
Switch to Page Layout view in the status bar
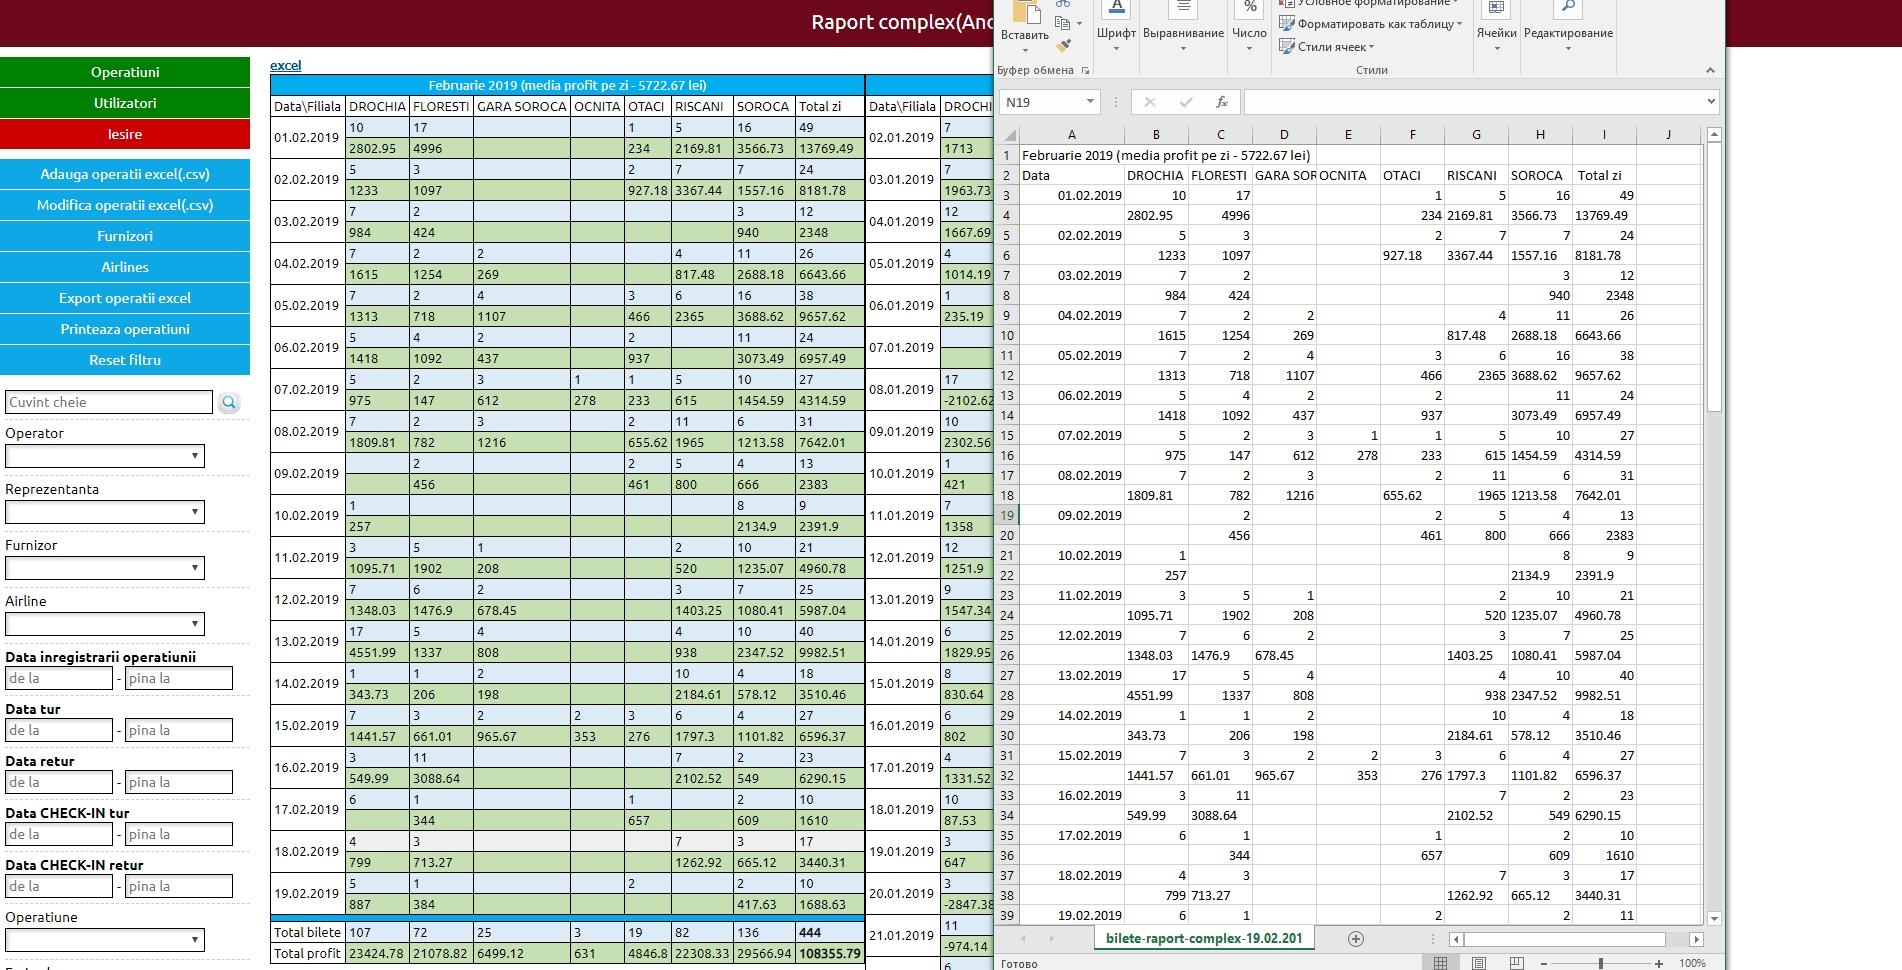click(1478, 963)
